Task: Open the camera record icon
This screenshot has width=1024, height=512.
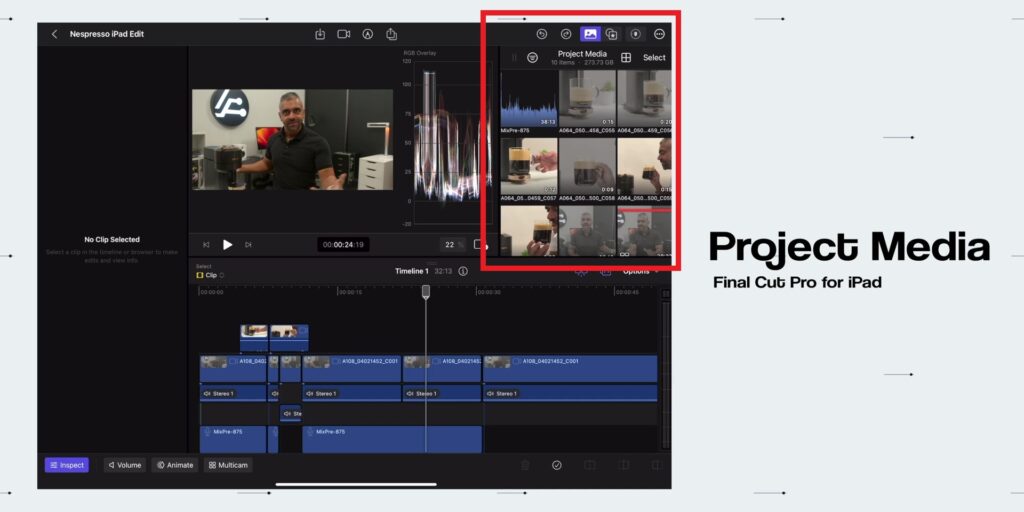Action: point(344,34)
